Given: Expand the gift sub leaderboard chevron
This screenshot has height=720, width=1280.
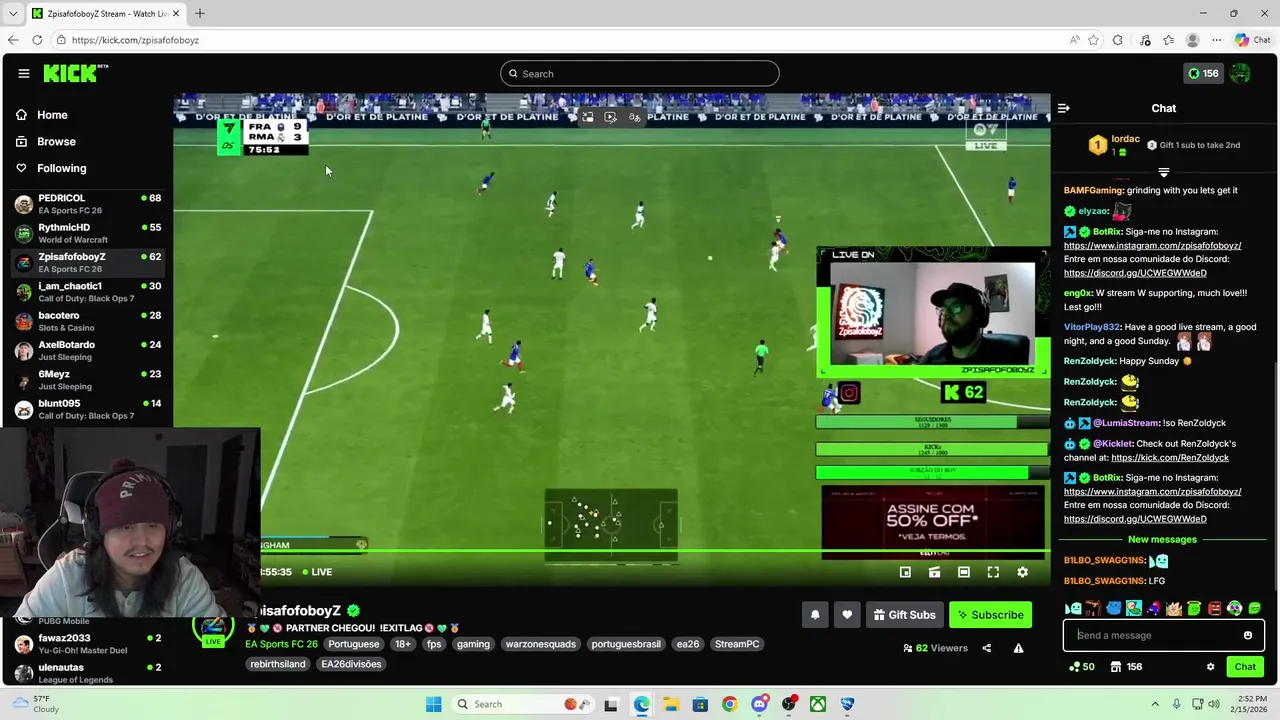Looking at the screenshot, I should coord(1163,173).
